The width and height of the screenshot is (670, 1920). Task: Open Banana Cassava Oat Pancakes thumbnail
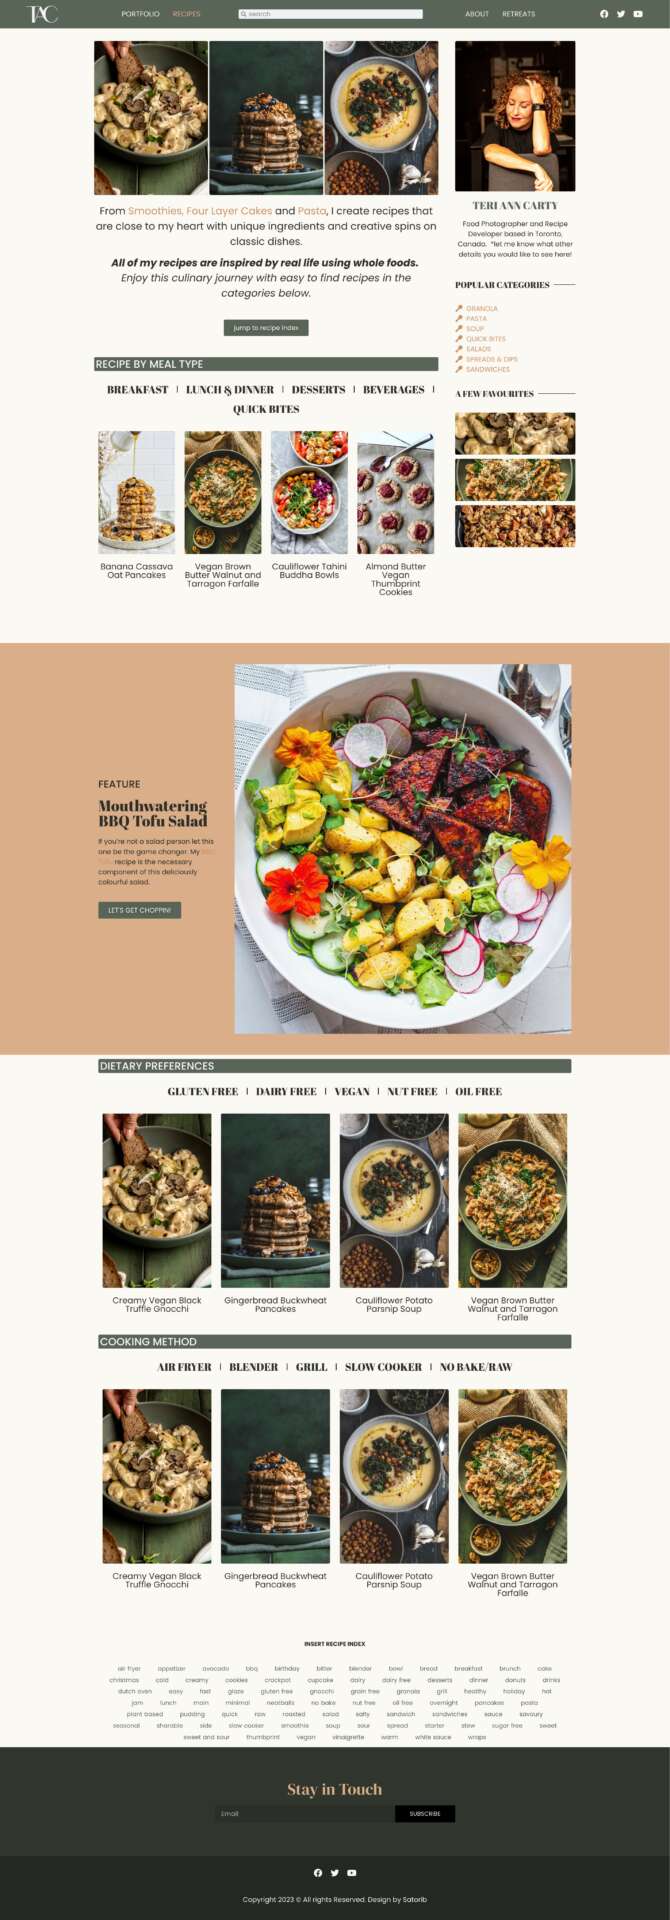136,493
